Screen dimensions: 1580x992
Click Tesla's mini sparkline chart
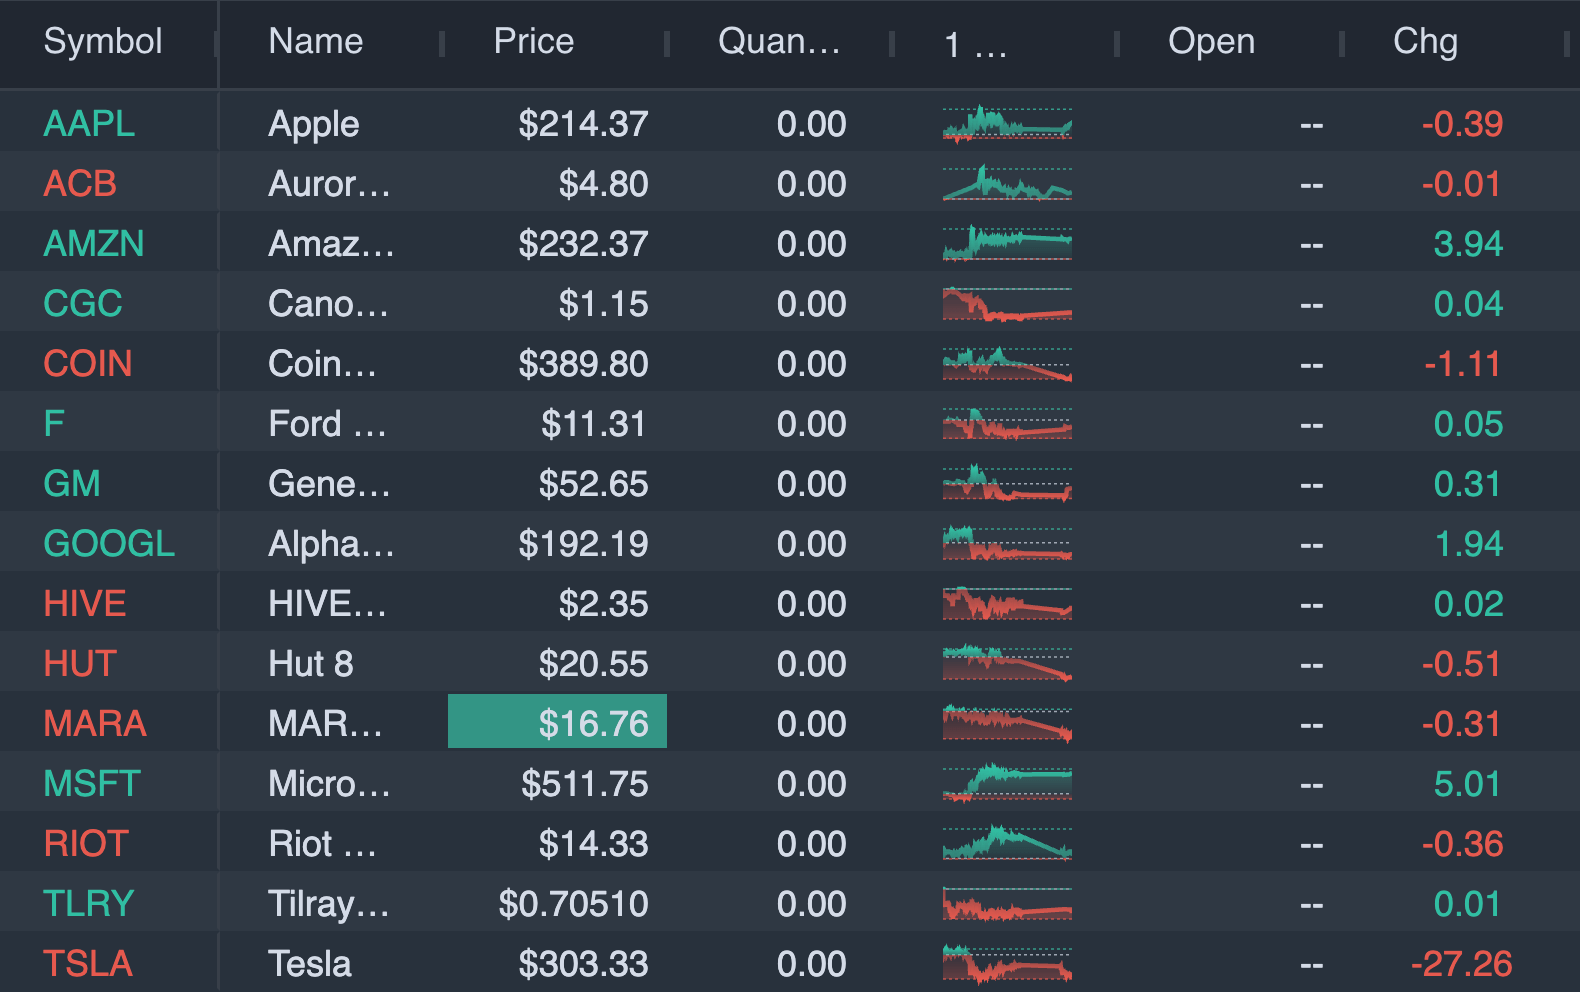point(1007,964)
